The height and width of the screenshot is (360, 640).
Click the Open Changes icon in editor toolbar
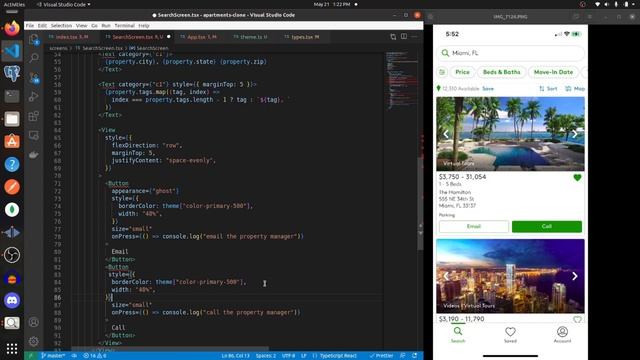[393, 37]
